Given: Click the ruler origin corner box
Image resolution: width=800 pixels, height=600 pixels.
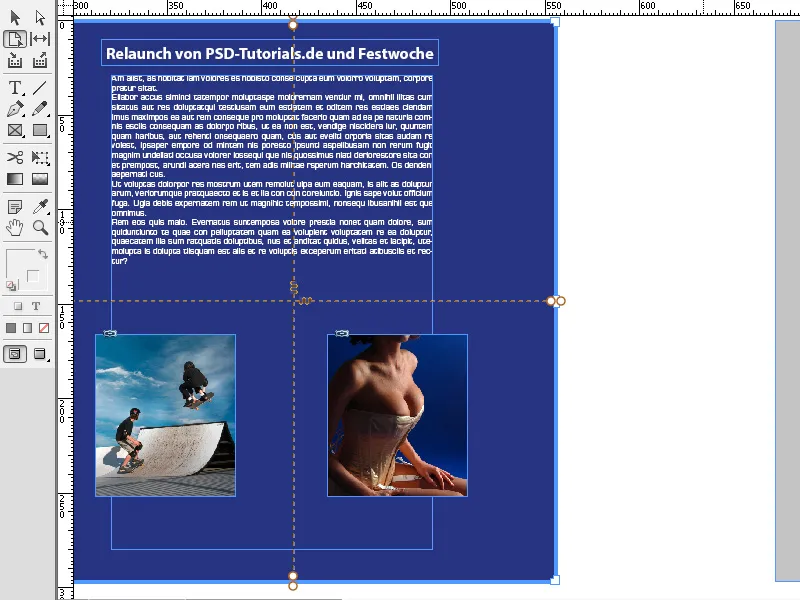Looking at the screenshot, I should [x=65, y=7].
